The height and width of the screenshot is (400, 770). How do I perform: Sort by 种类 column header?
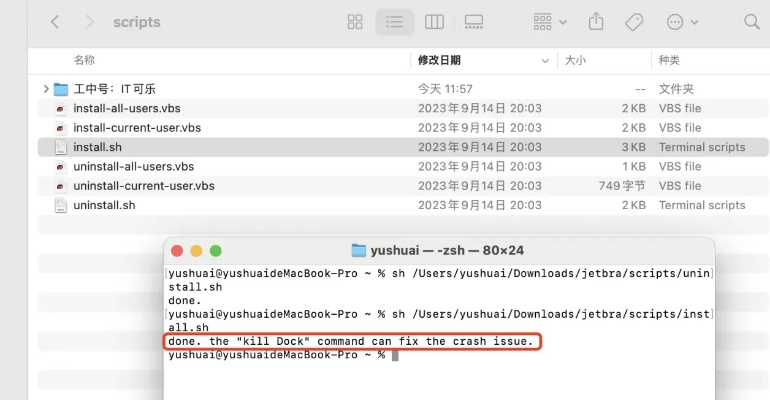click(669, 60)
